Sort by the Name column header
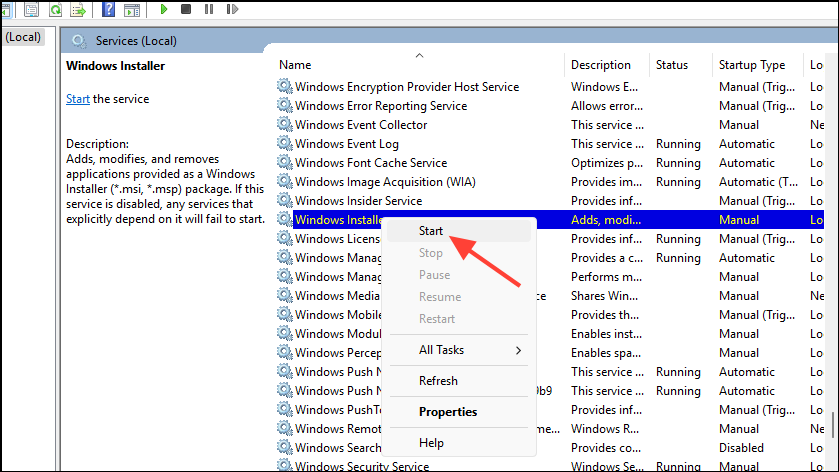The width and height of the screenshot is (839, 472). (x=295, y=65)
